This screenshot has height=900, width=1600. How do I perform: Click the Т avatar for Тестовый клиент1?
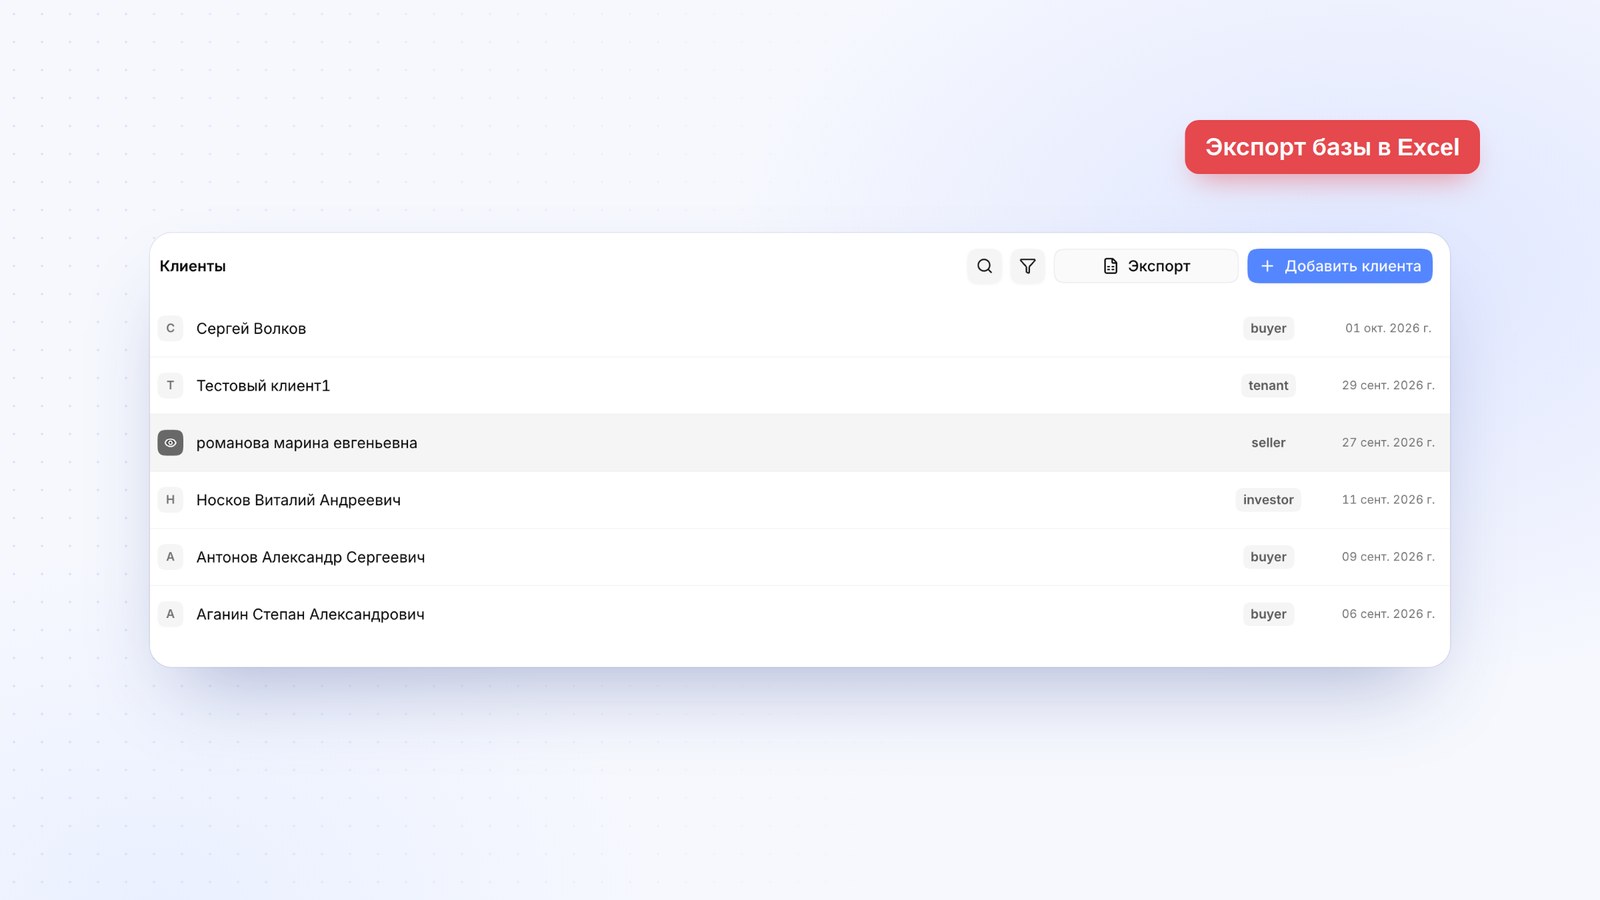pos(170,385)
